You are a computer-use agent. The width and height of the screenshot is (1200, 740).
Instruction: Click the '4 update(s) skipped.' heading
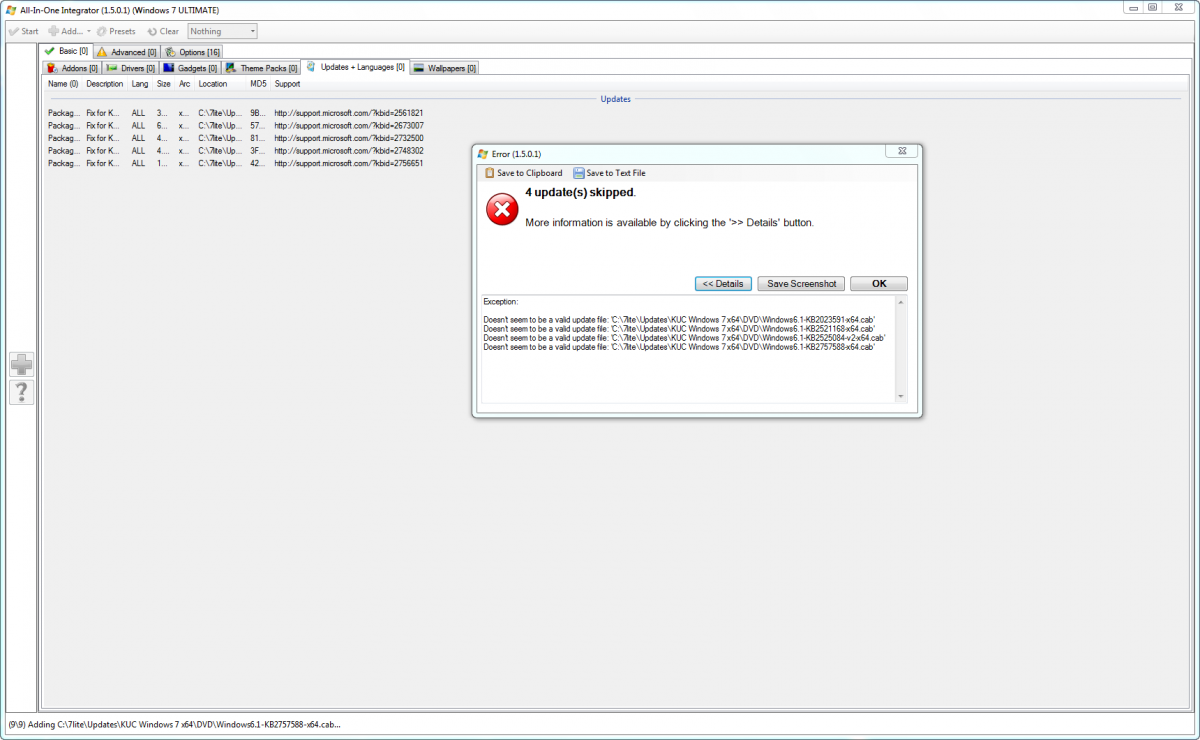click(580, 192)
